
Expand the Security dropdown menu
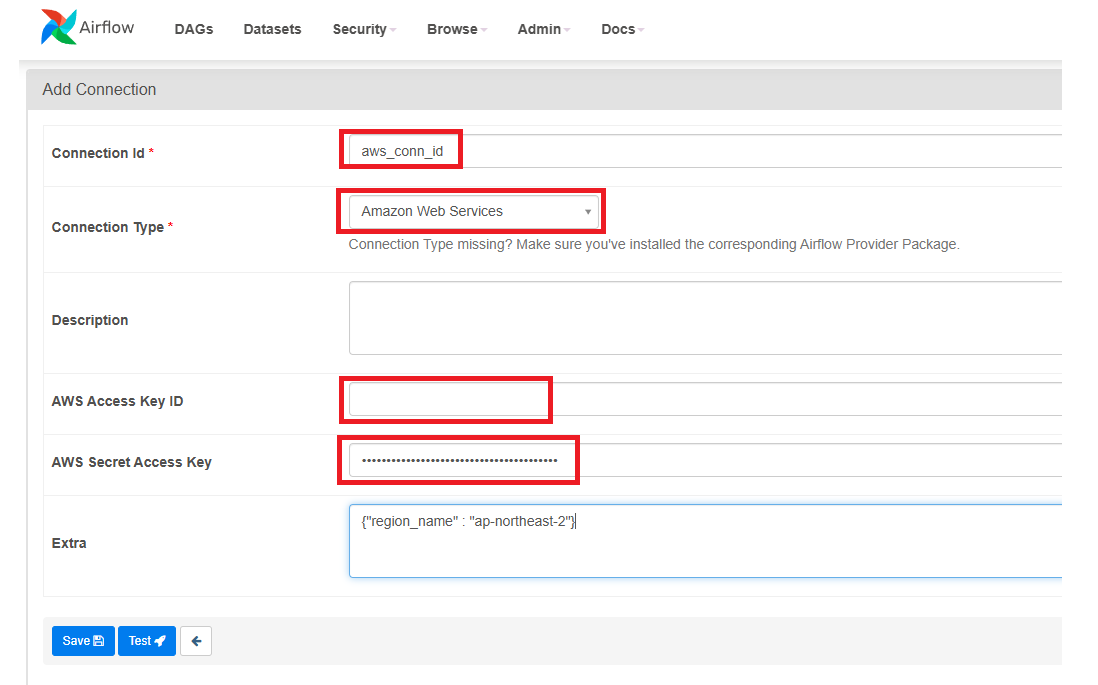pyautogui.click(x=364, y=29)
